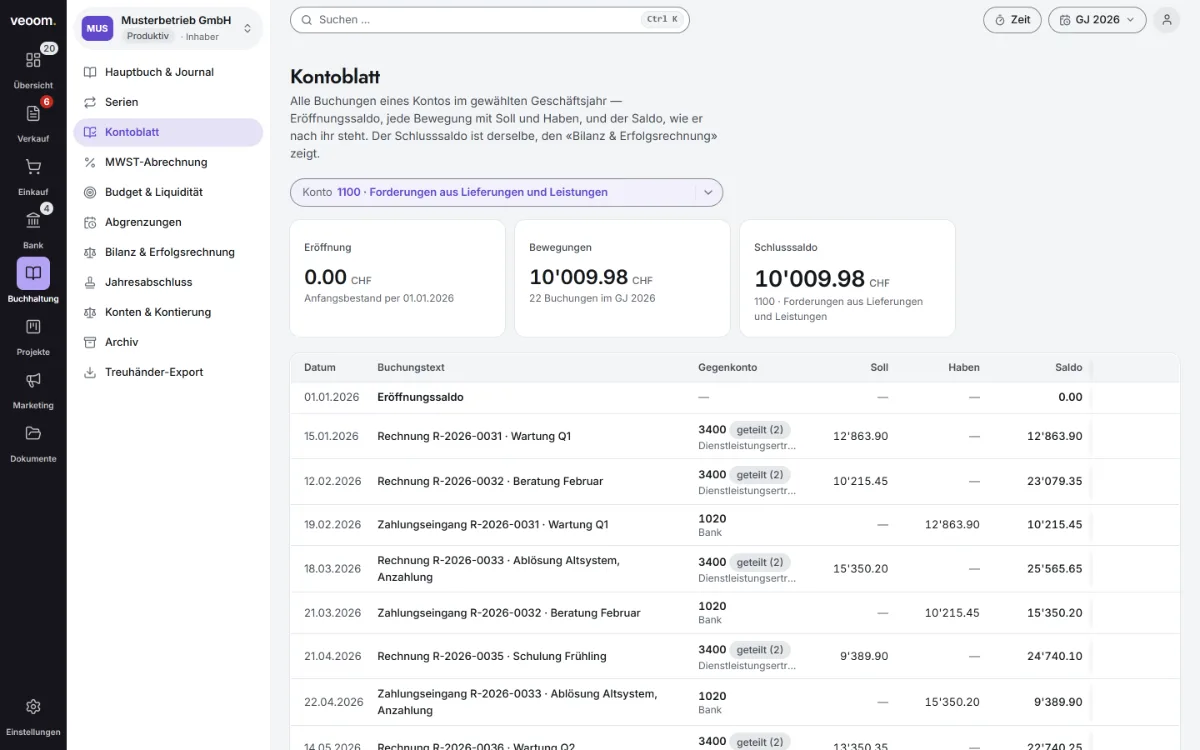This screenshot has width=1200, height=750.
Task: Click the Ctrl K shortcut badge
Action: click(662, 20)
